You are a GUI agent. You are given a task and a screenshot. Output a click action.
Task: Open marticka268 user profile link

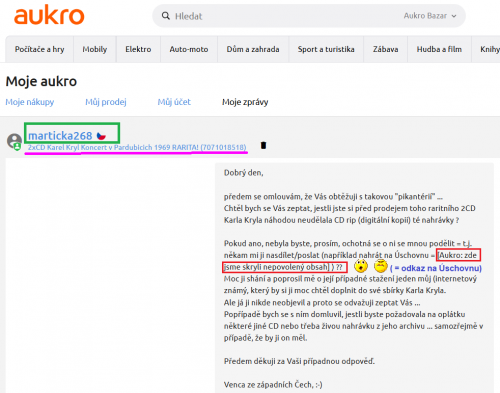tap(60, 136)
